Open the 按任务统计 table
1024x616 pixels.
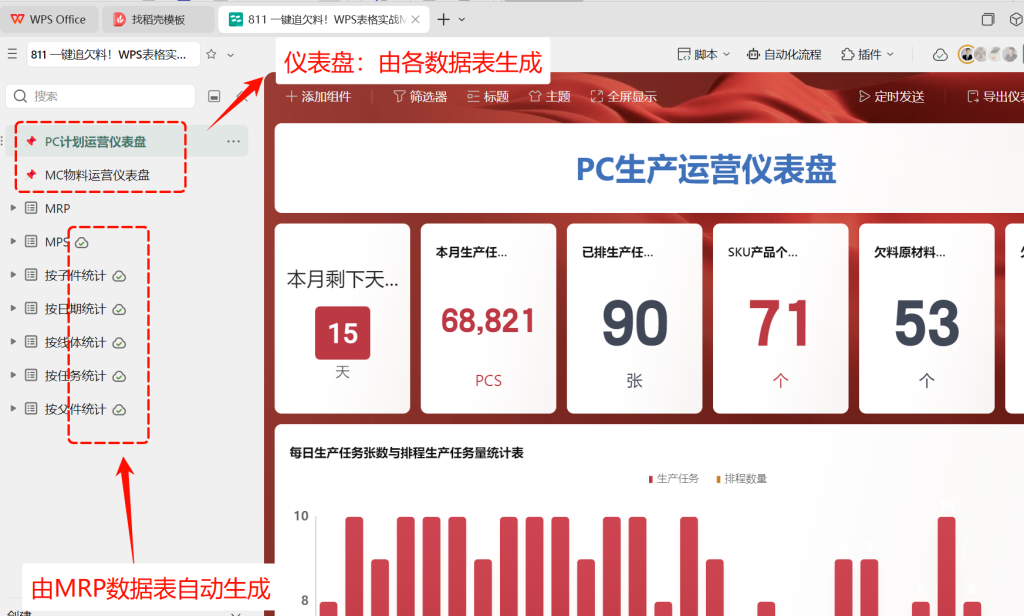point(75,376)
